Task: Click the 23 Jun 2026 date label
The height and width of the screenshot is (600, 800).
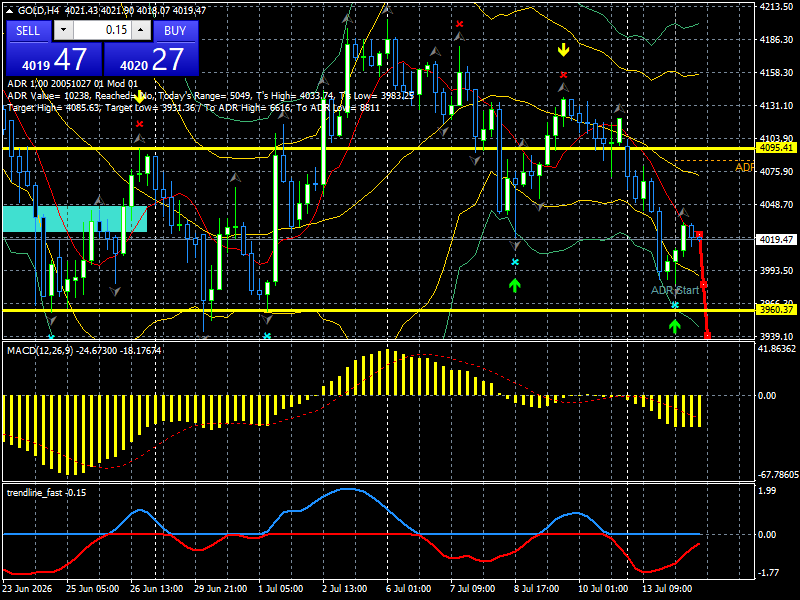Action: 27,588
